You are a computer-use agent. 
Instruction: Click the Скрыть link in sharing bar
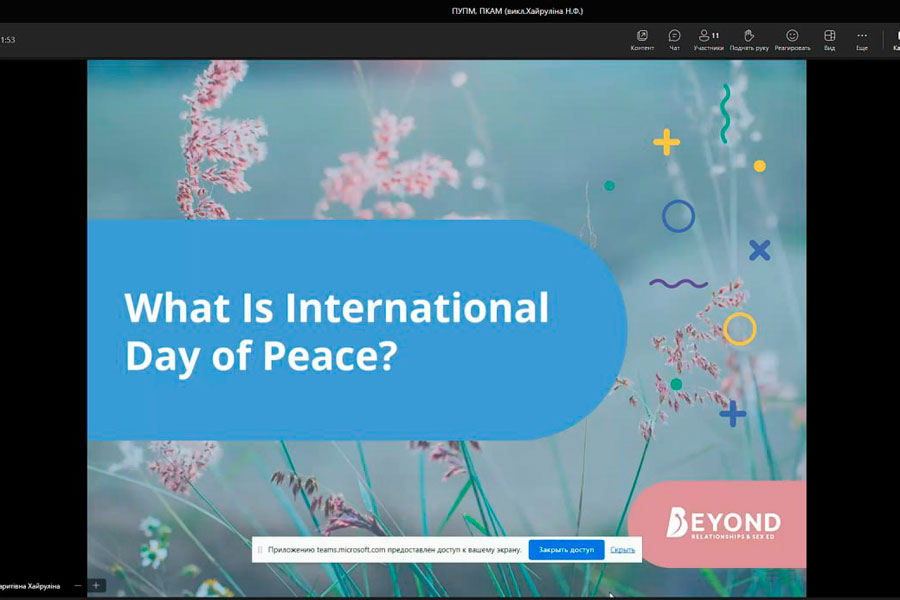622,549
